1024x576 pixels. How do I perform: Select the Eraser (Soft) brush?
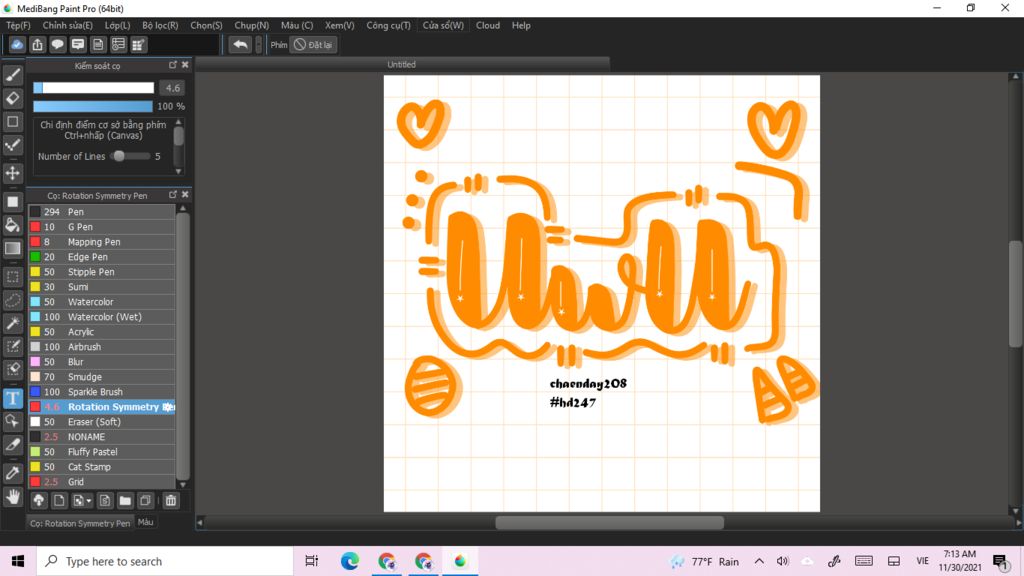(x=102, y=422)
